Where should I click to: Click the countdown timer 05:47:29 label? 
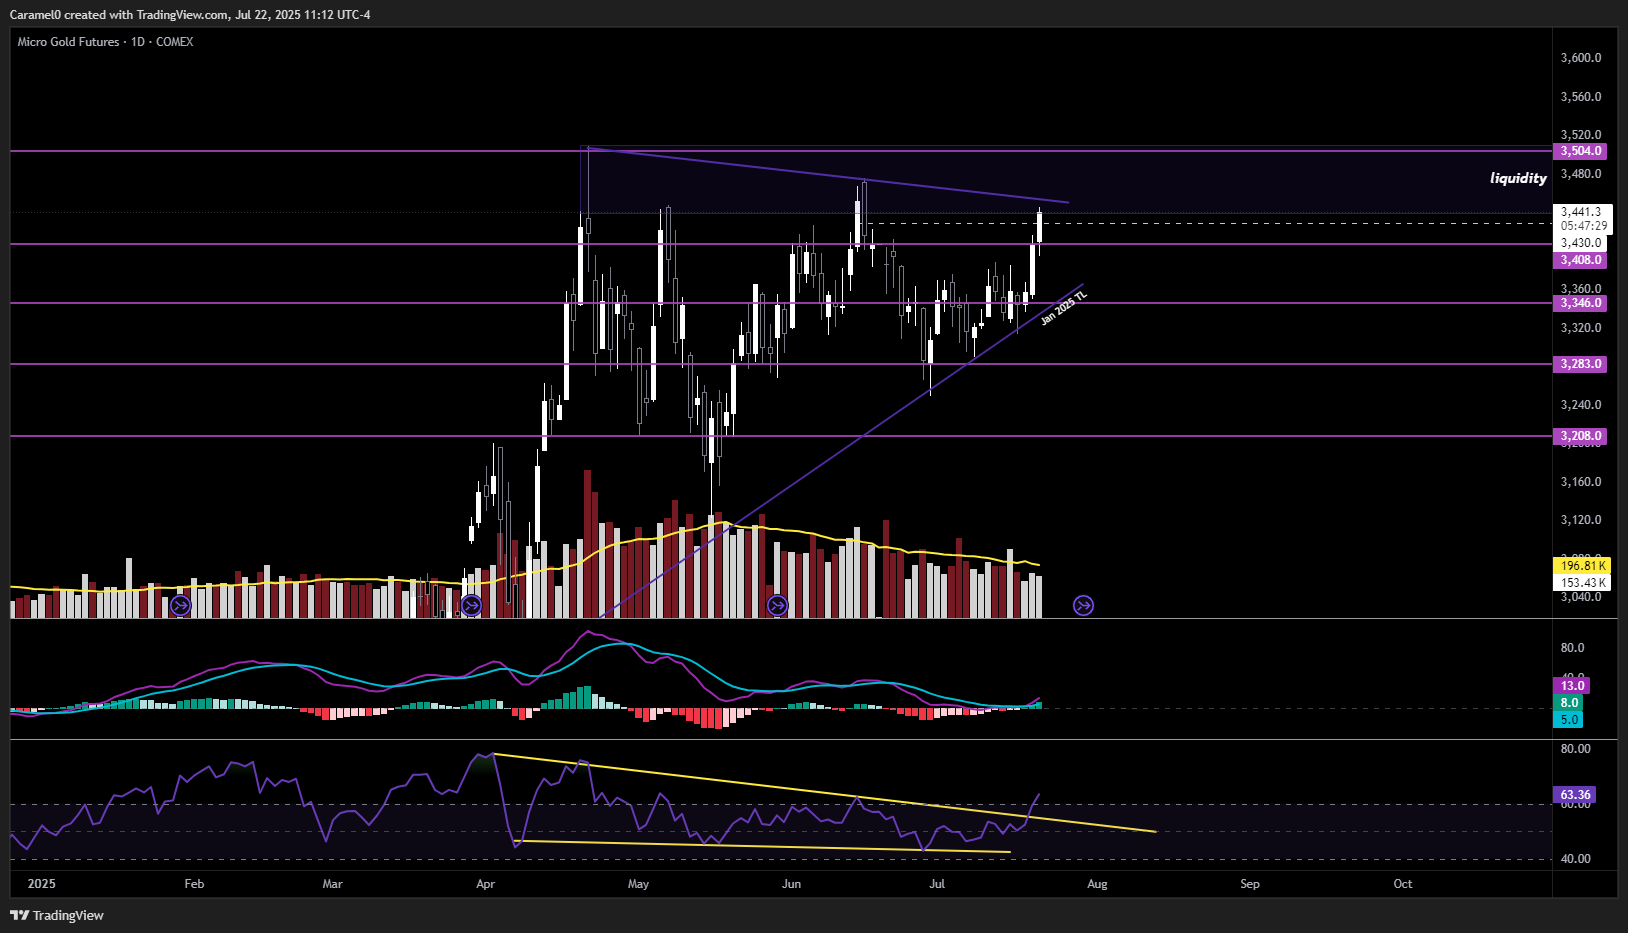1584,226
